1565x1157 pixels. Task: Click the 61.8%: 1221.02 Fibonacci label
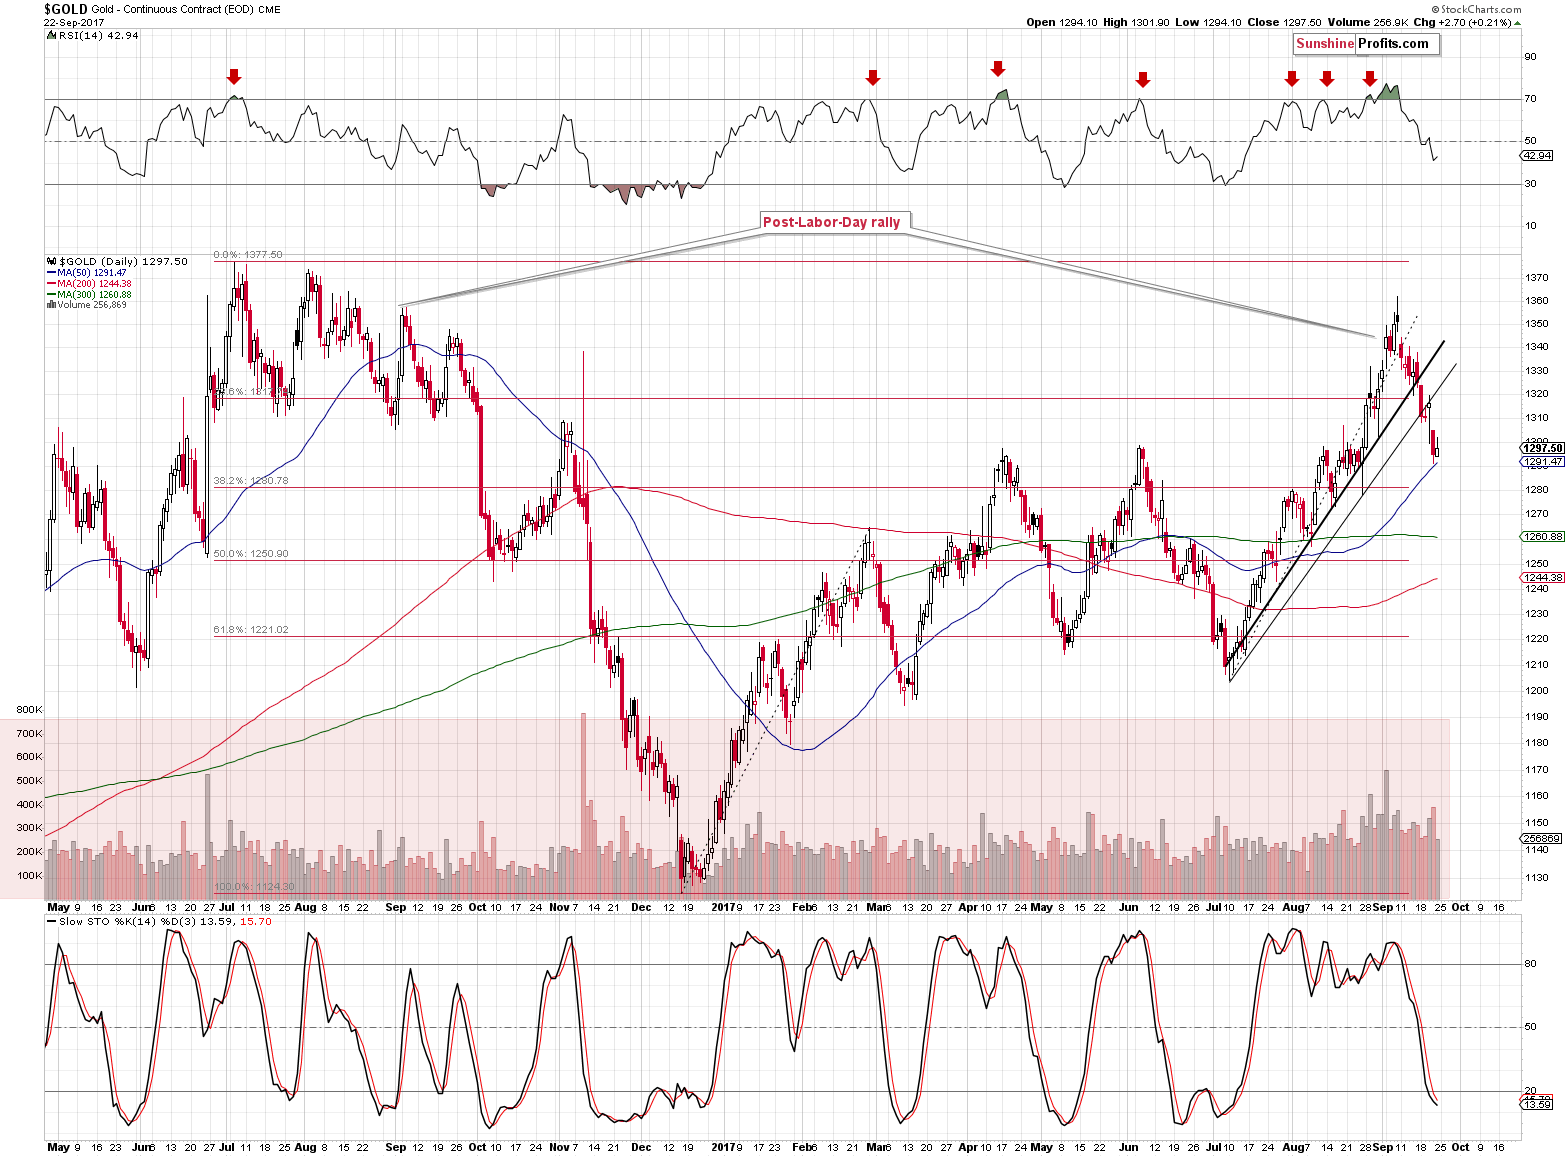click(x=251, y=630)
